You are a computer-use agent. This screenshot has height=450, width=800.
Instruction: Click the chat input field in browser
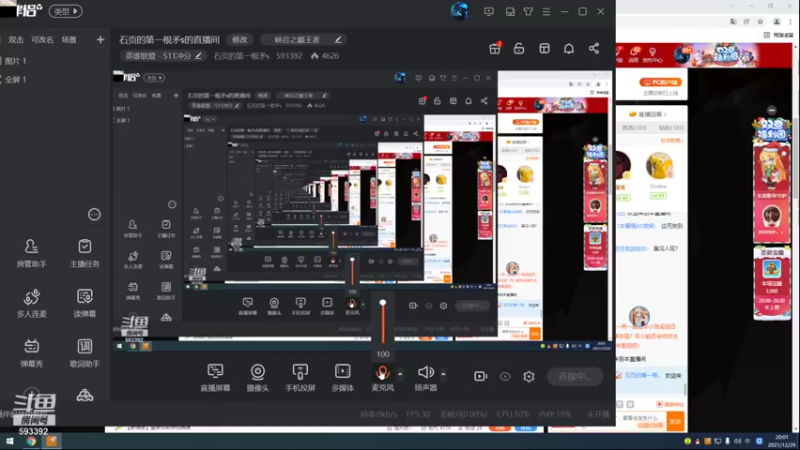click(x=643, y=421)
